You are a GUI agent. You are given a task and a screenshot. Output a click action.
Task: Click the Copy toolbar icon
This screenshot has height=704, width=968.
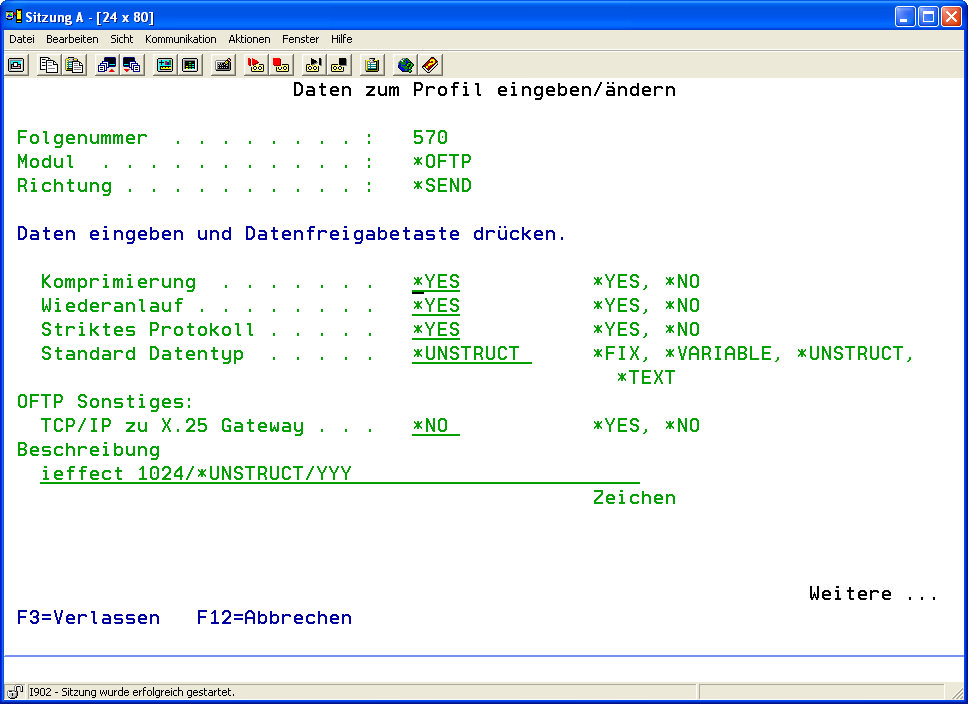48,65
